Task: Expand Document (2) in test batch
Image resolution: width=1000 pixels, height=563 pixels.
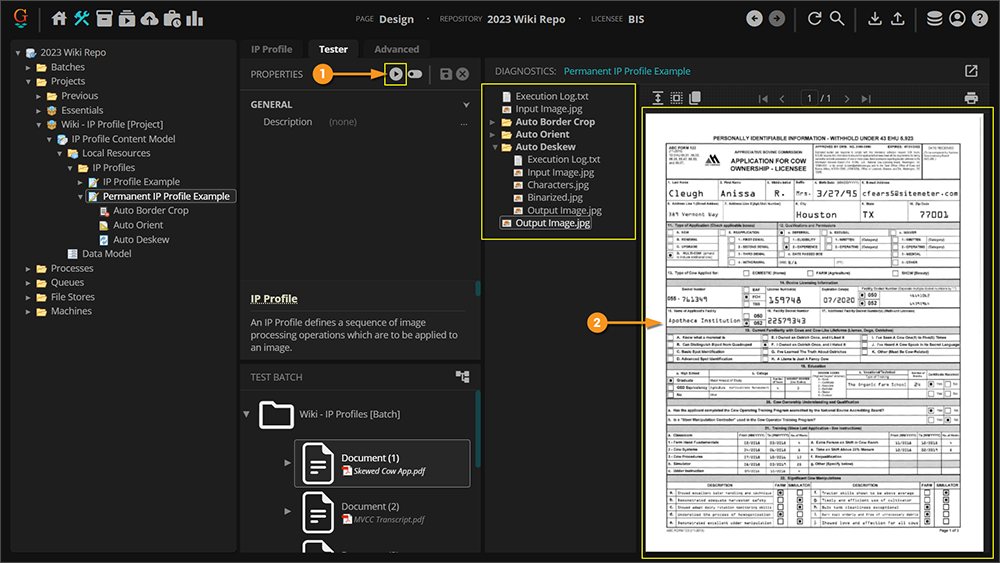Action: [x=289, y=513]
